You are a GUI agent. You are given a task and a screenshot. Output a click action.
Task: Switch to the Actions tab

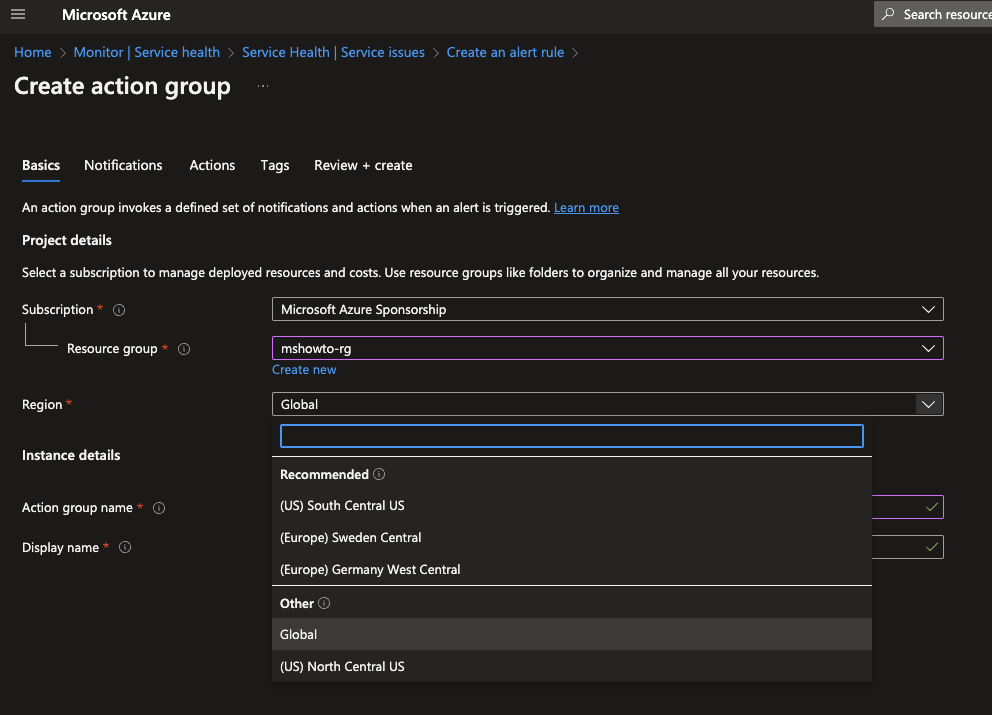tap(212, 165)
